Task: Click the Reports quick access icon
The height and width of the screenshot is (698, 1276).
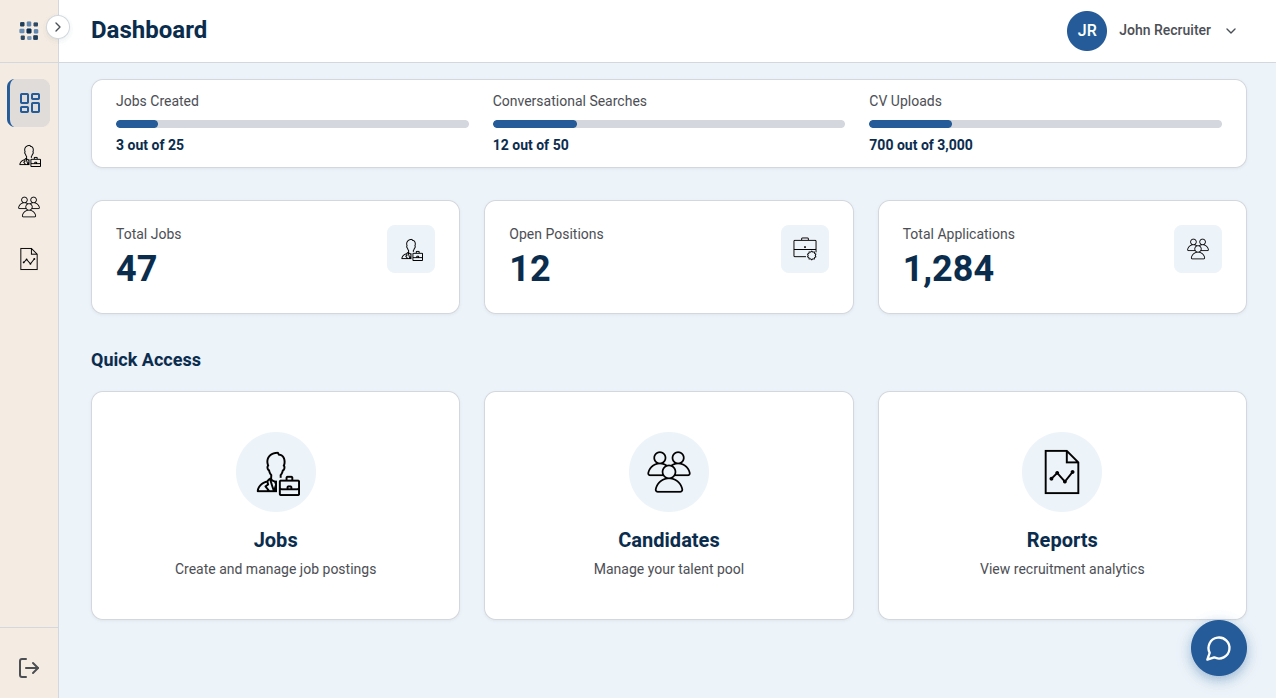Action: coord(1062,472)
